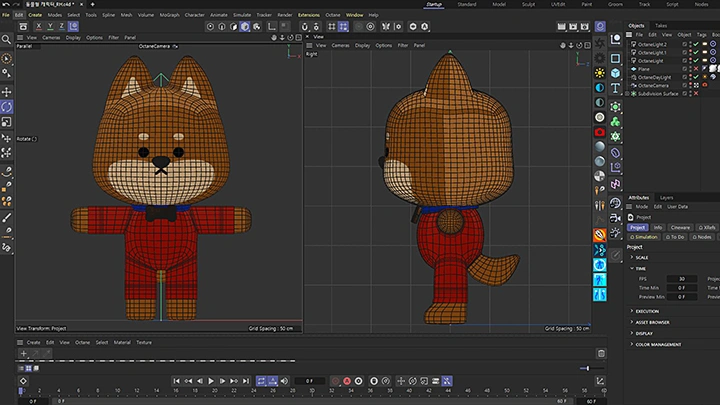Image resolution: width=720 pixels, height=405 pixels.
Task: Click the Null object icon
Action: [x=615, y=39]
